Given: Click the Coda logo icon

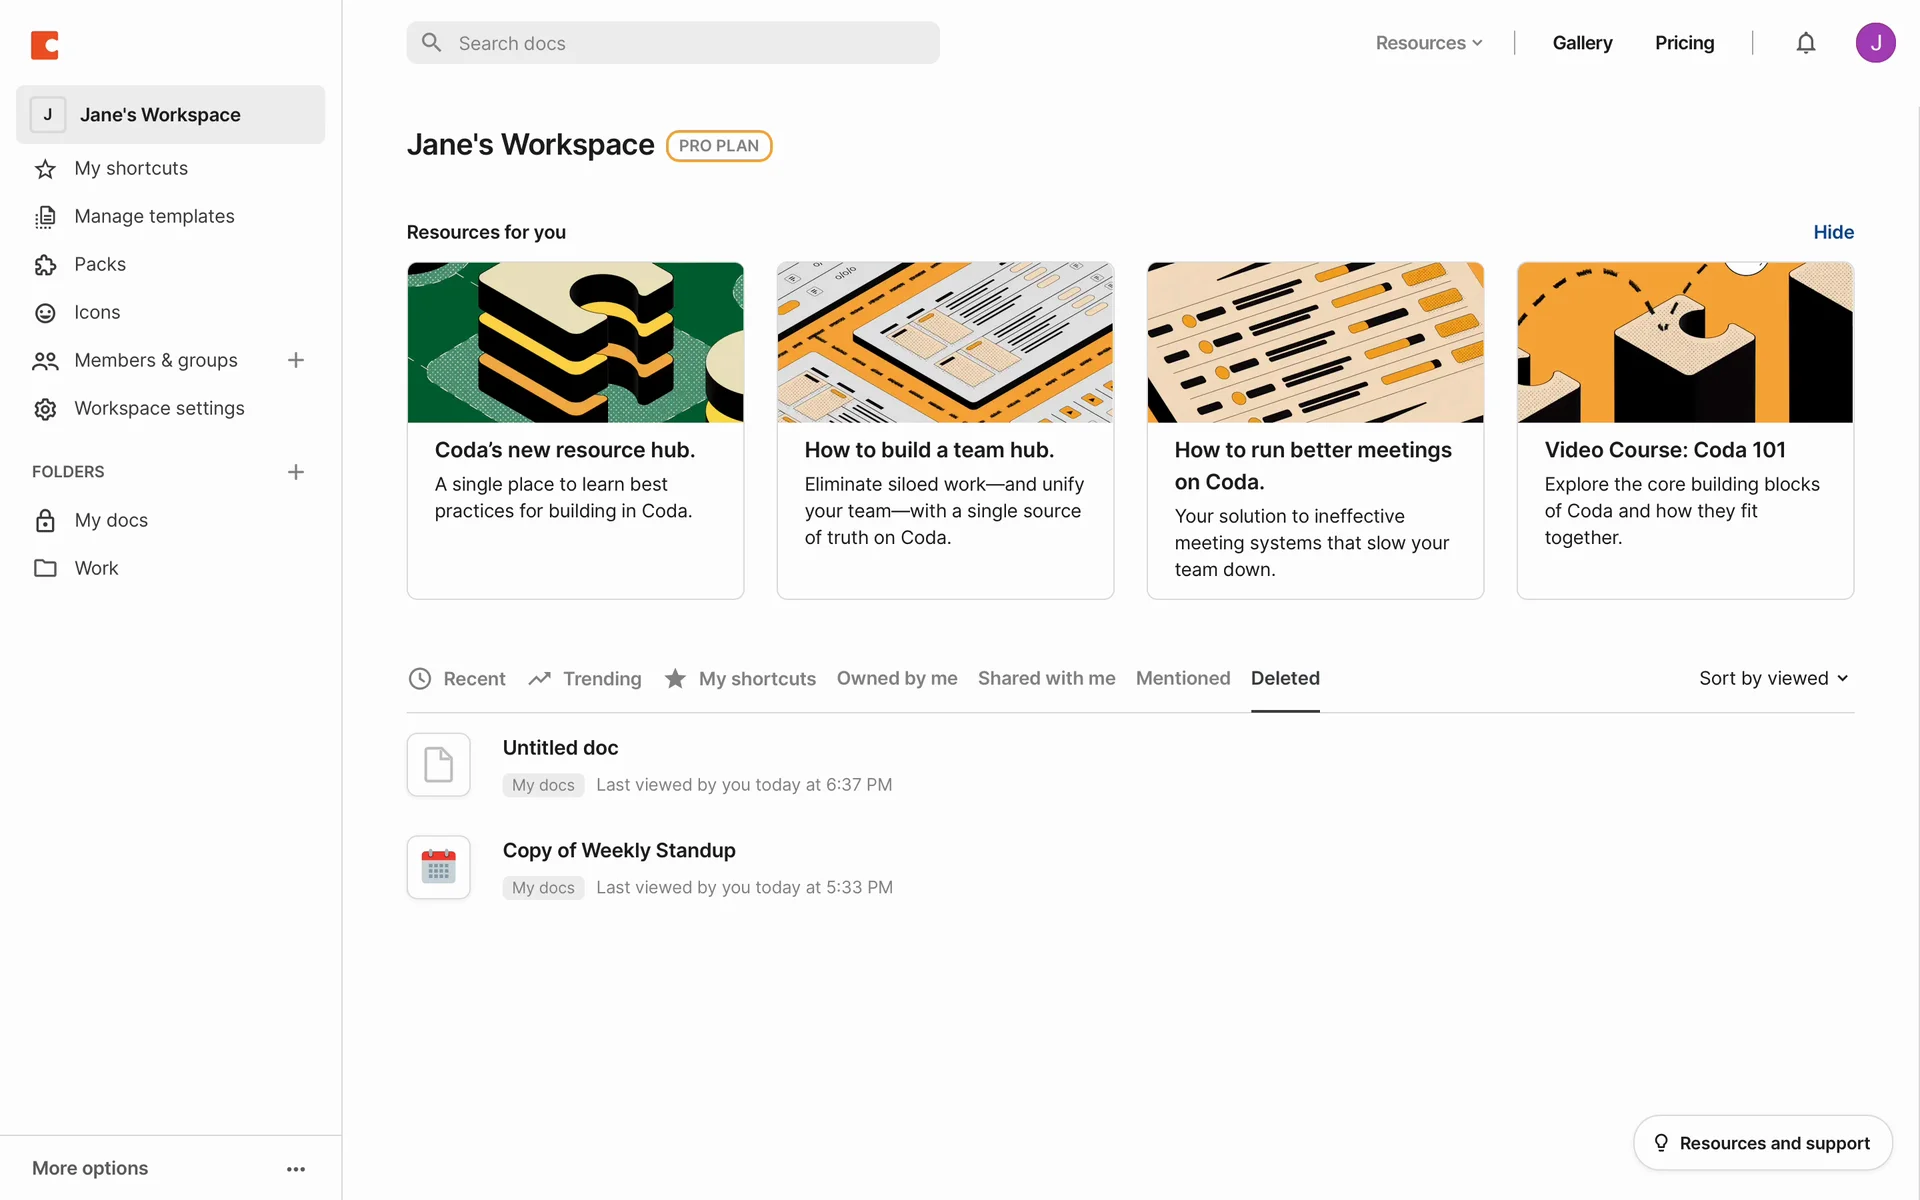Looking at the screenshot, I should click(45, 45).
